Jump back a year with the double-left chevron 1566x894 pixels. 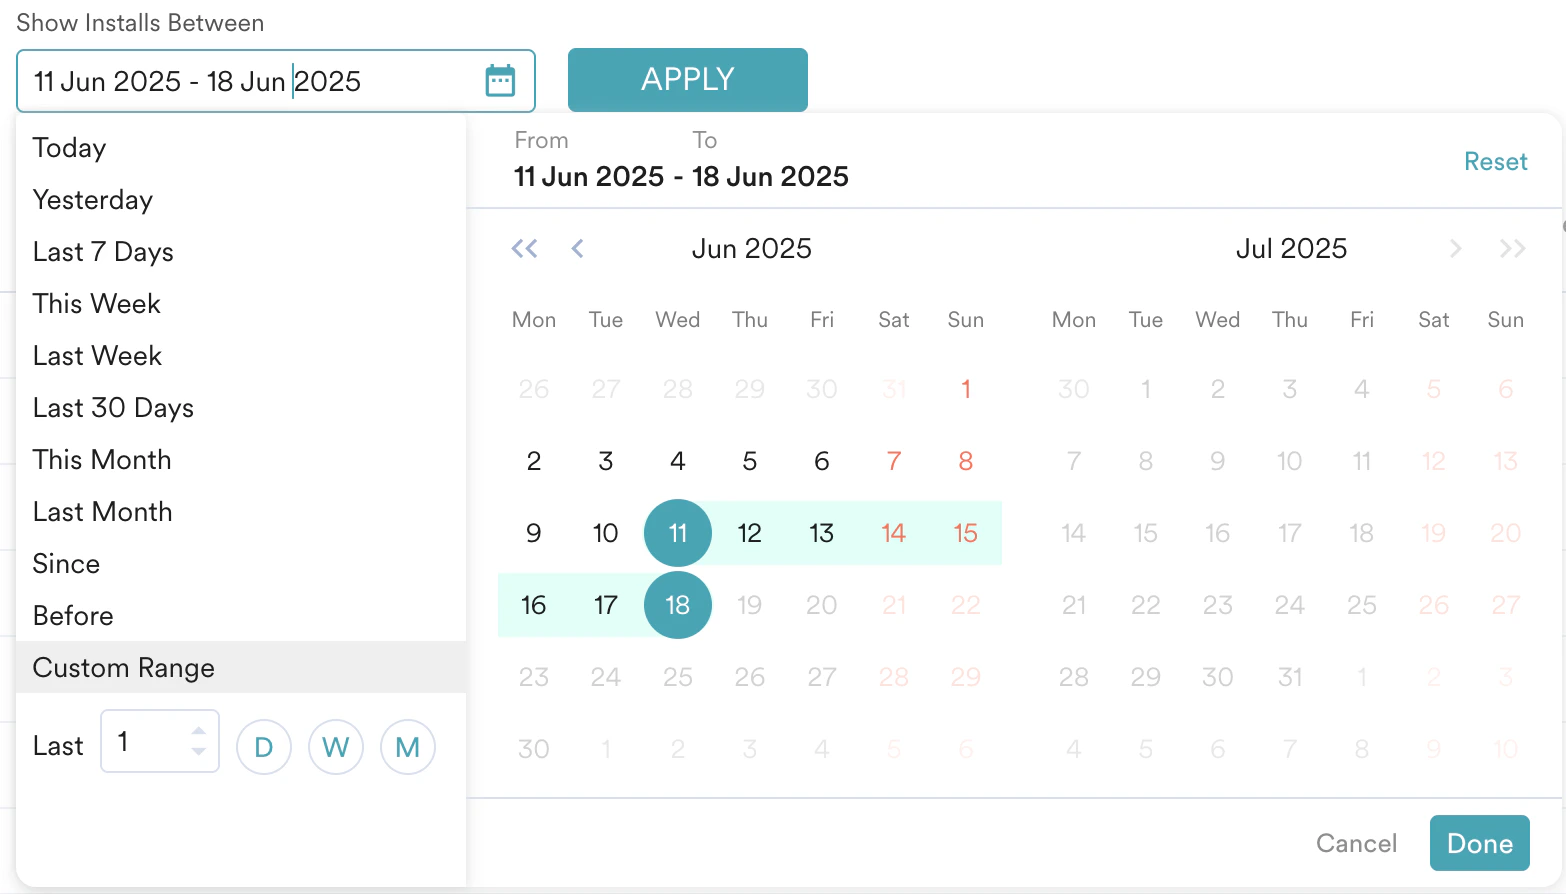point(524,248)
